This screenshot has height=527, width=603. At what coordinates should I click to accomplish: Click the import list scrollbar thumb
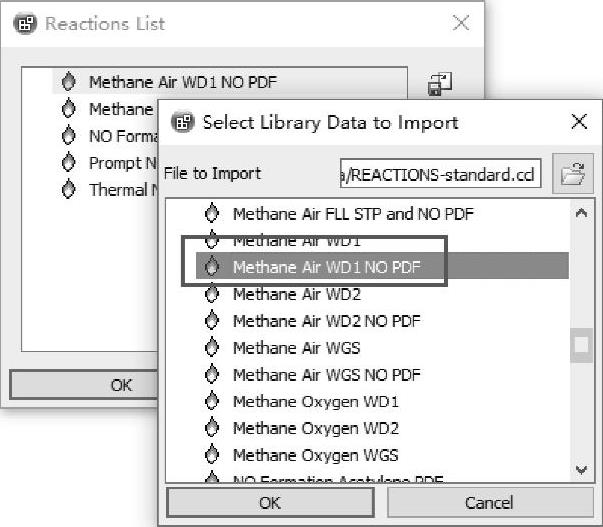581,345
